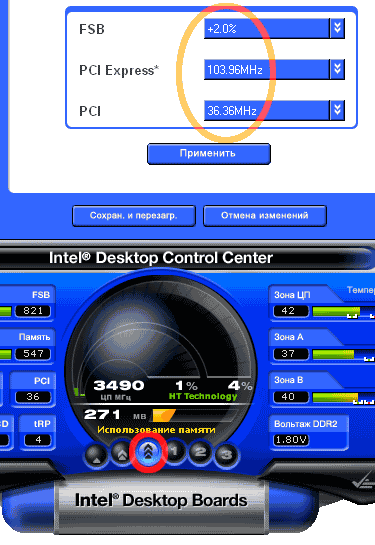This screenshot has width=375, height=545.
Task: Expand the PCI Express frequency dropdown arrow
Action: tap(337, 69)
